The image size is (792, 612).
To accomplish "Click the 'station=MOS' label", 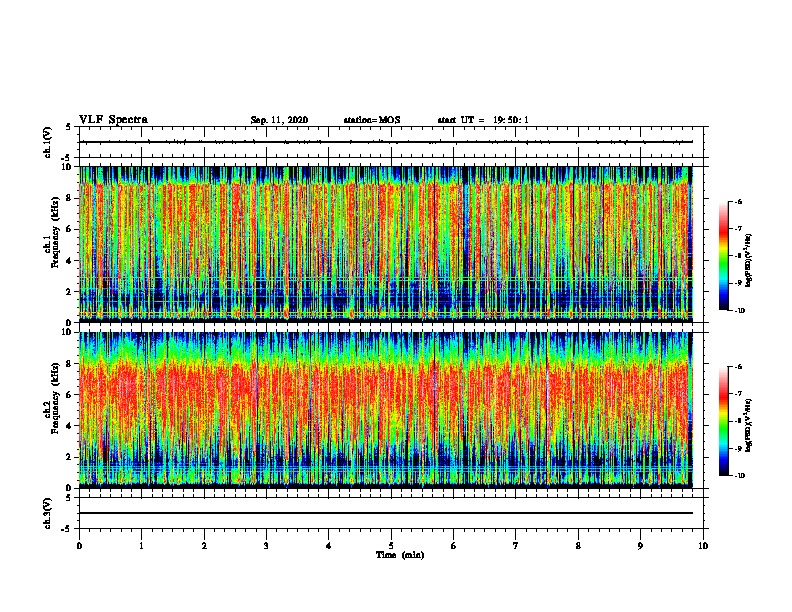I will (372, 120).
